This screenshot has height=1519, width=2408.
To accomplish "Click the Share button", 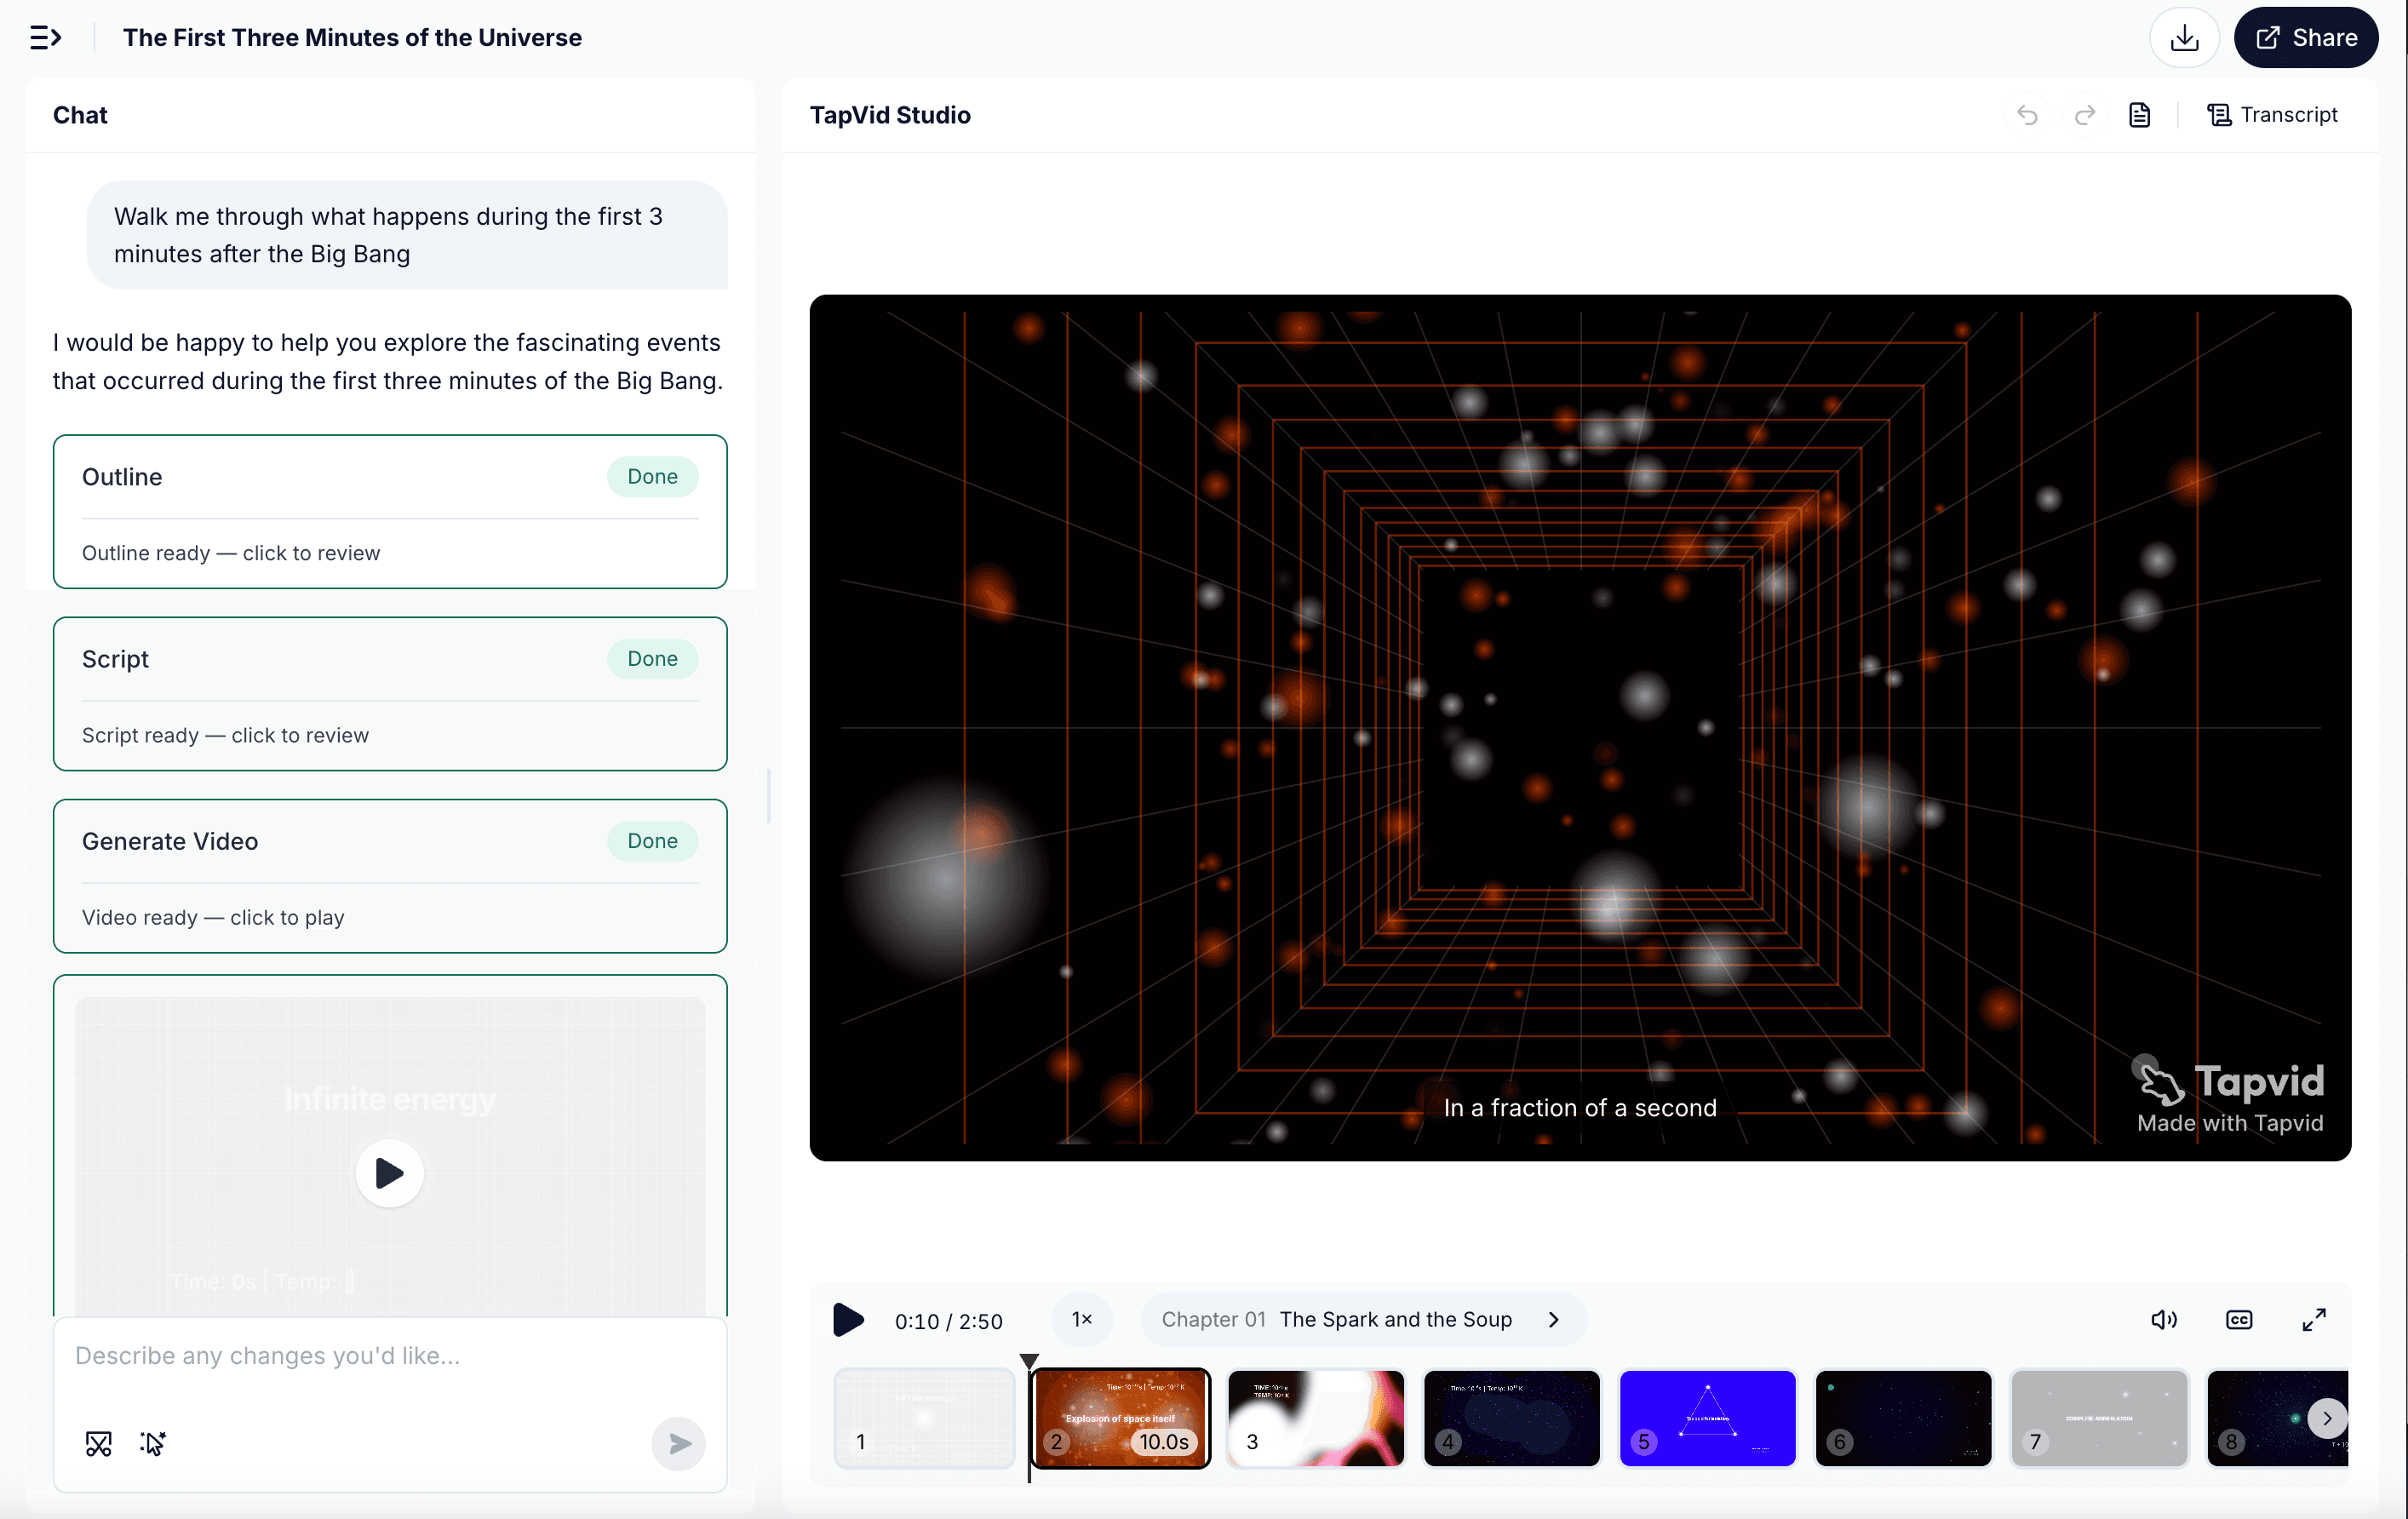I will click(2305, 38).
